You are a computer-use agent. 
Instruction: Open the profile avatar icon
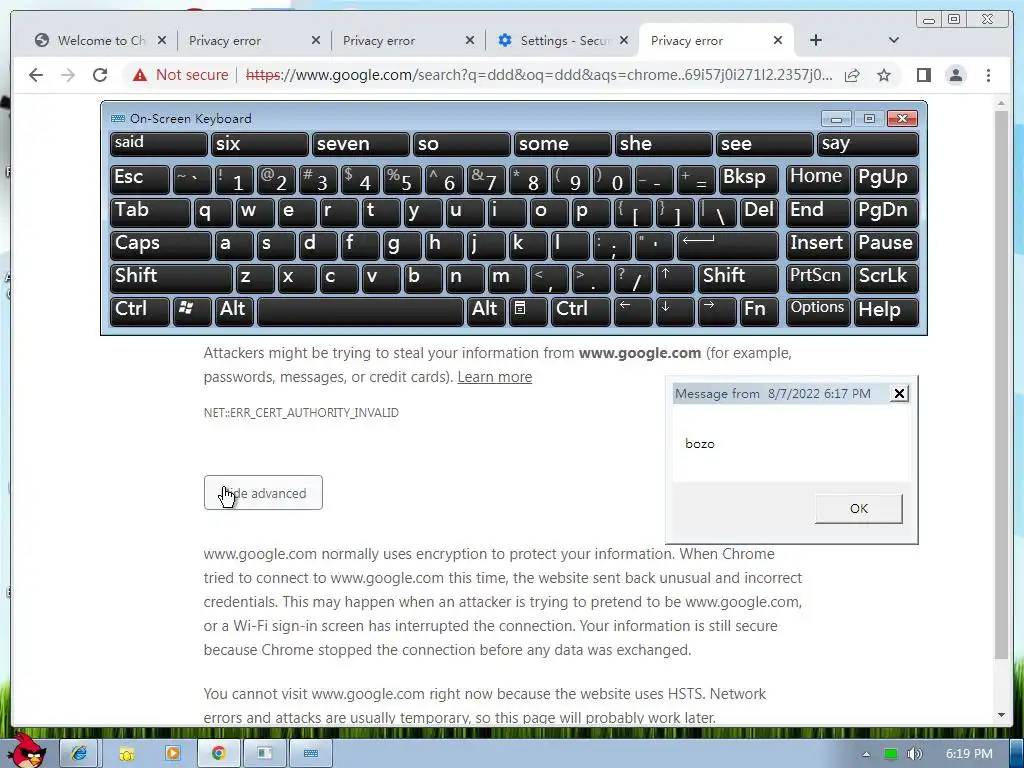click(955, 75)
